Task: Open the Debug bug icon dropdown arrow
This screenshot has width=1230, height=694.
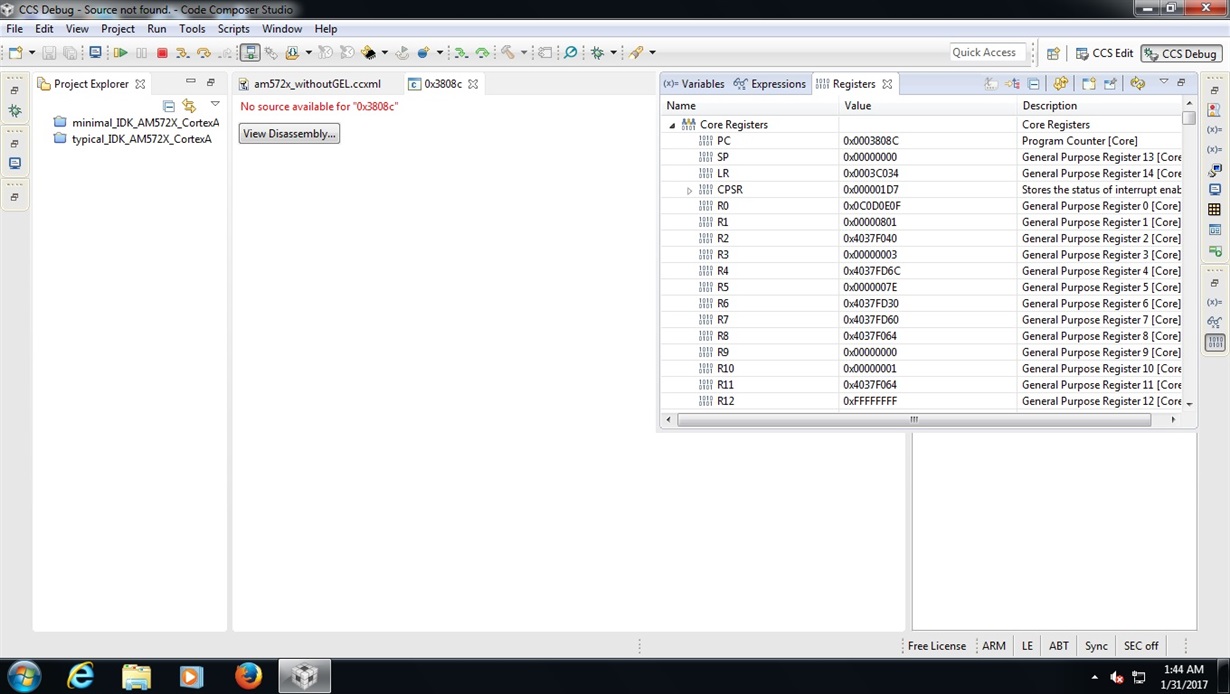Action: [x=613, y=52]
